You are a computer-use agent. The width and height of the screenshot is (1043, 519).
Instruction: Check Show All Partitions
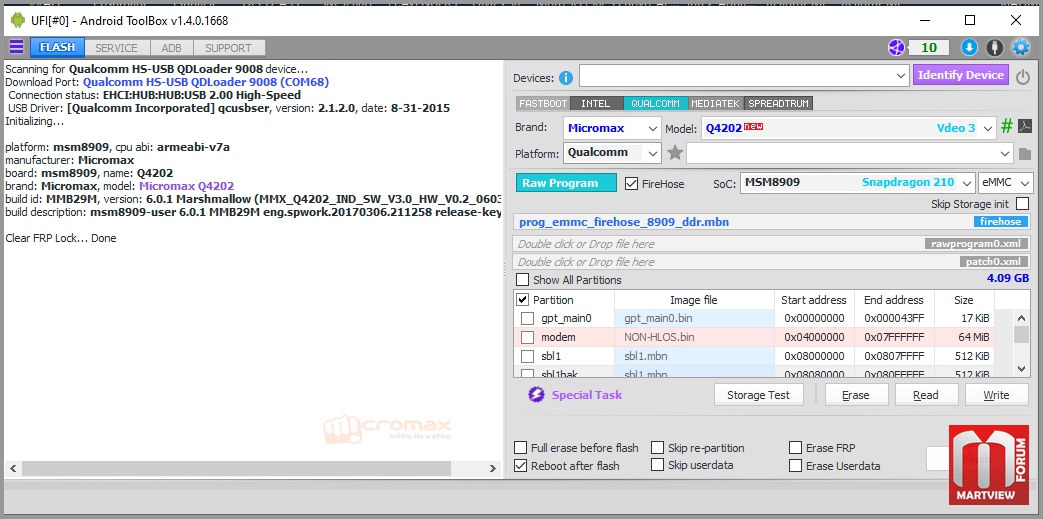[523, 280]
